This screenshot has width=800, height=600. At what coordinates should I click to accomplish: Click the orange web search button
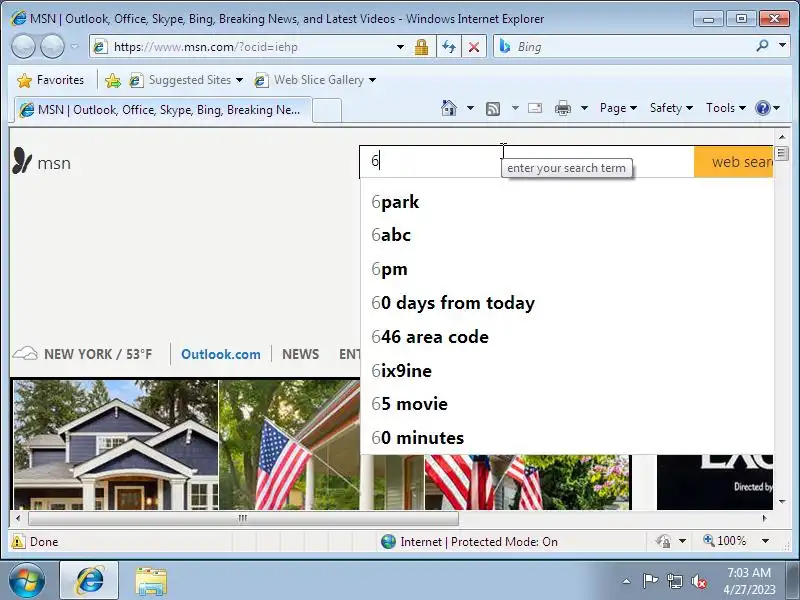(x=734, y=162)
